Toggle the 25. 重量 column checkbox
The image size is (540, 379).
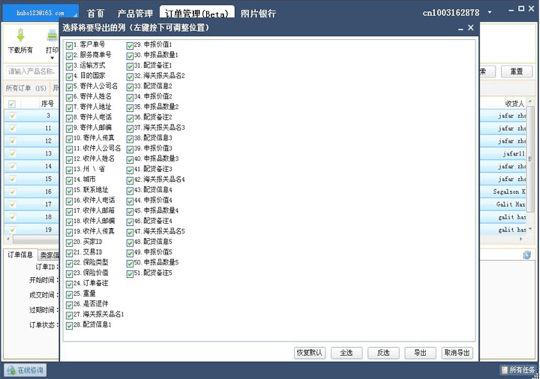point(69,294)
